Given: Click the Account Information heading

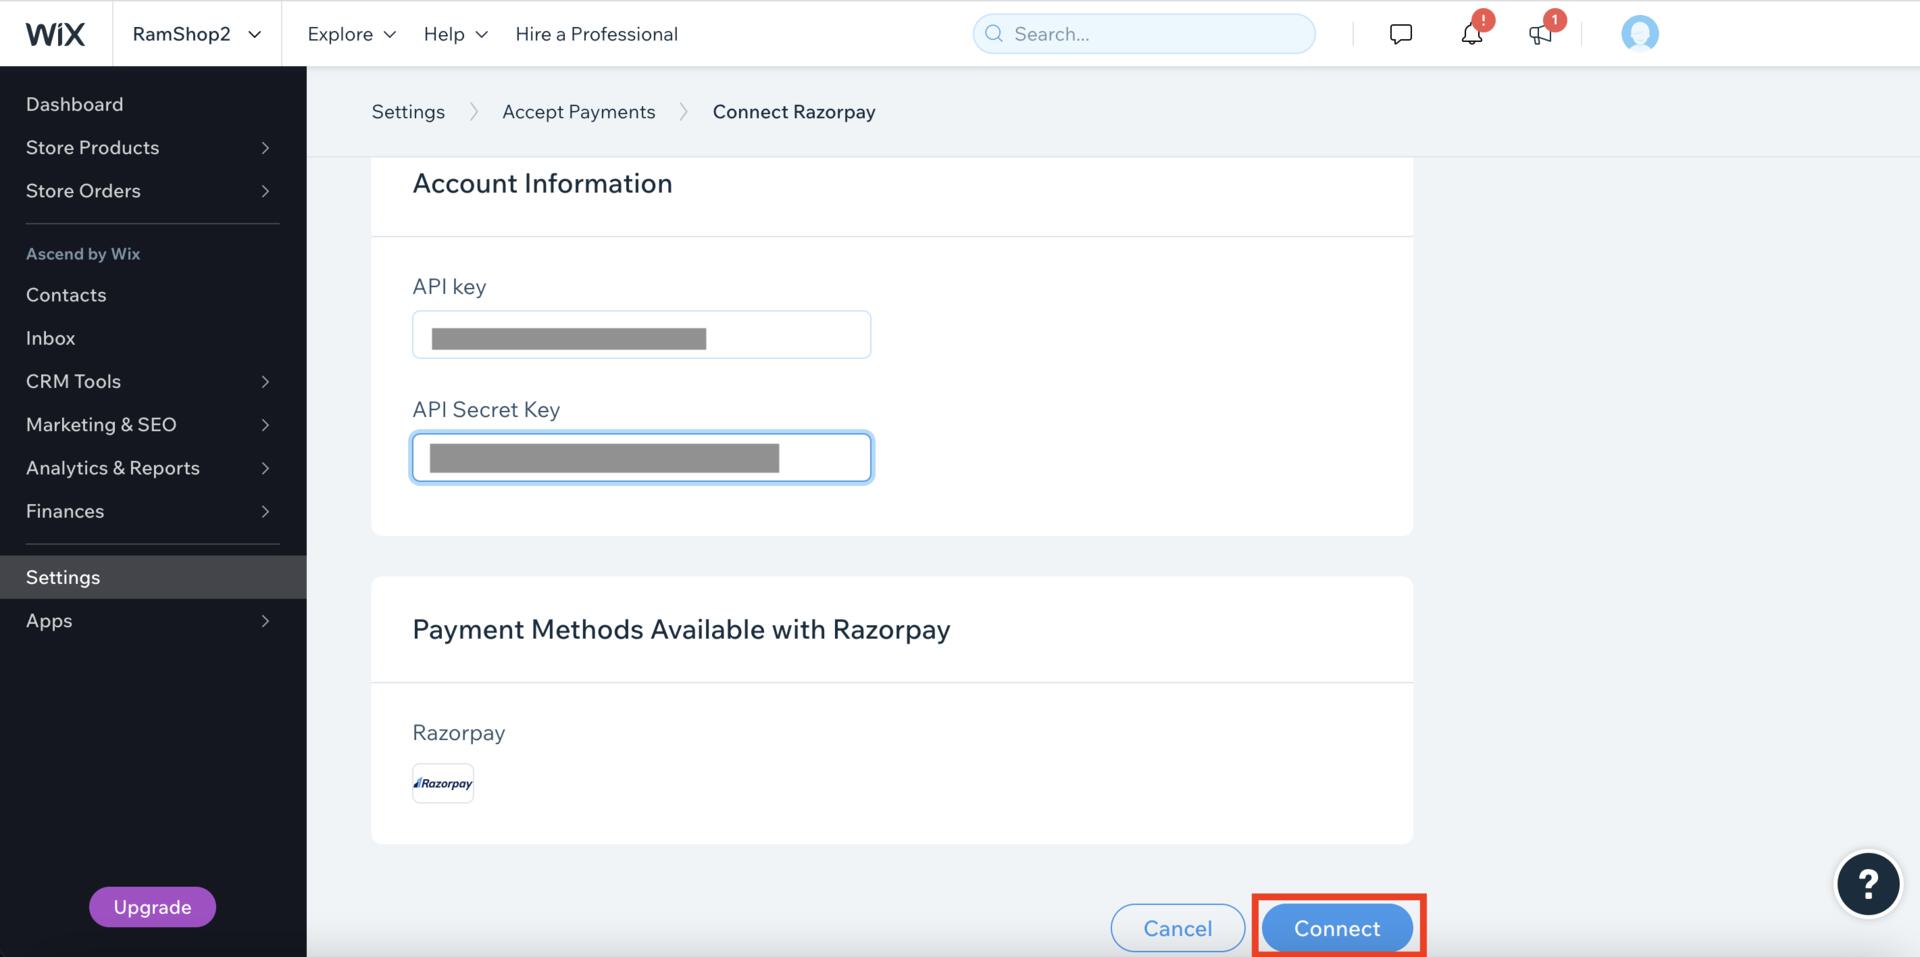Looking at the screenshot, I should pyautogui.click(x=542, y=184).
